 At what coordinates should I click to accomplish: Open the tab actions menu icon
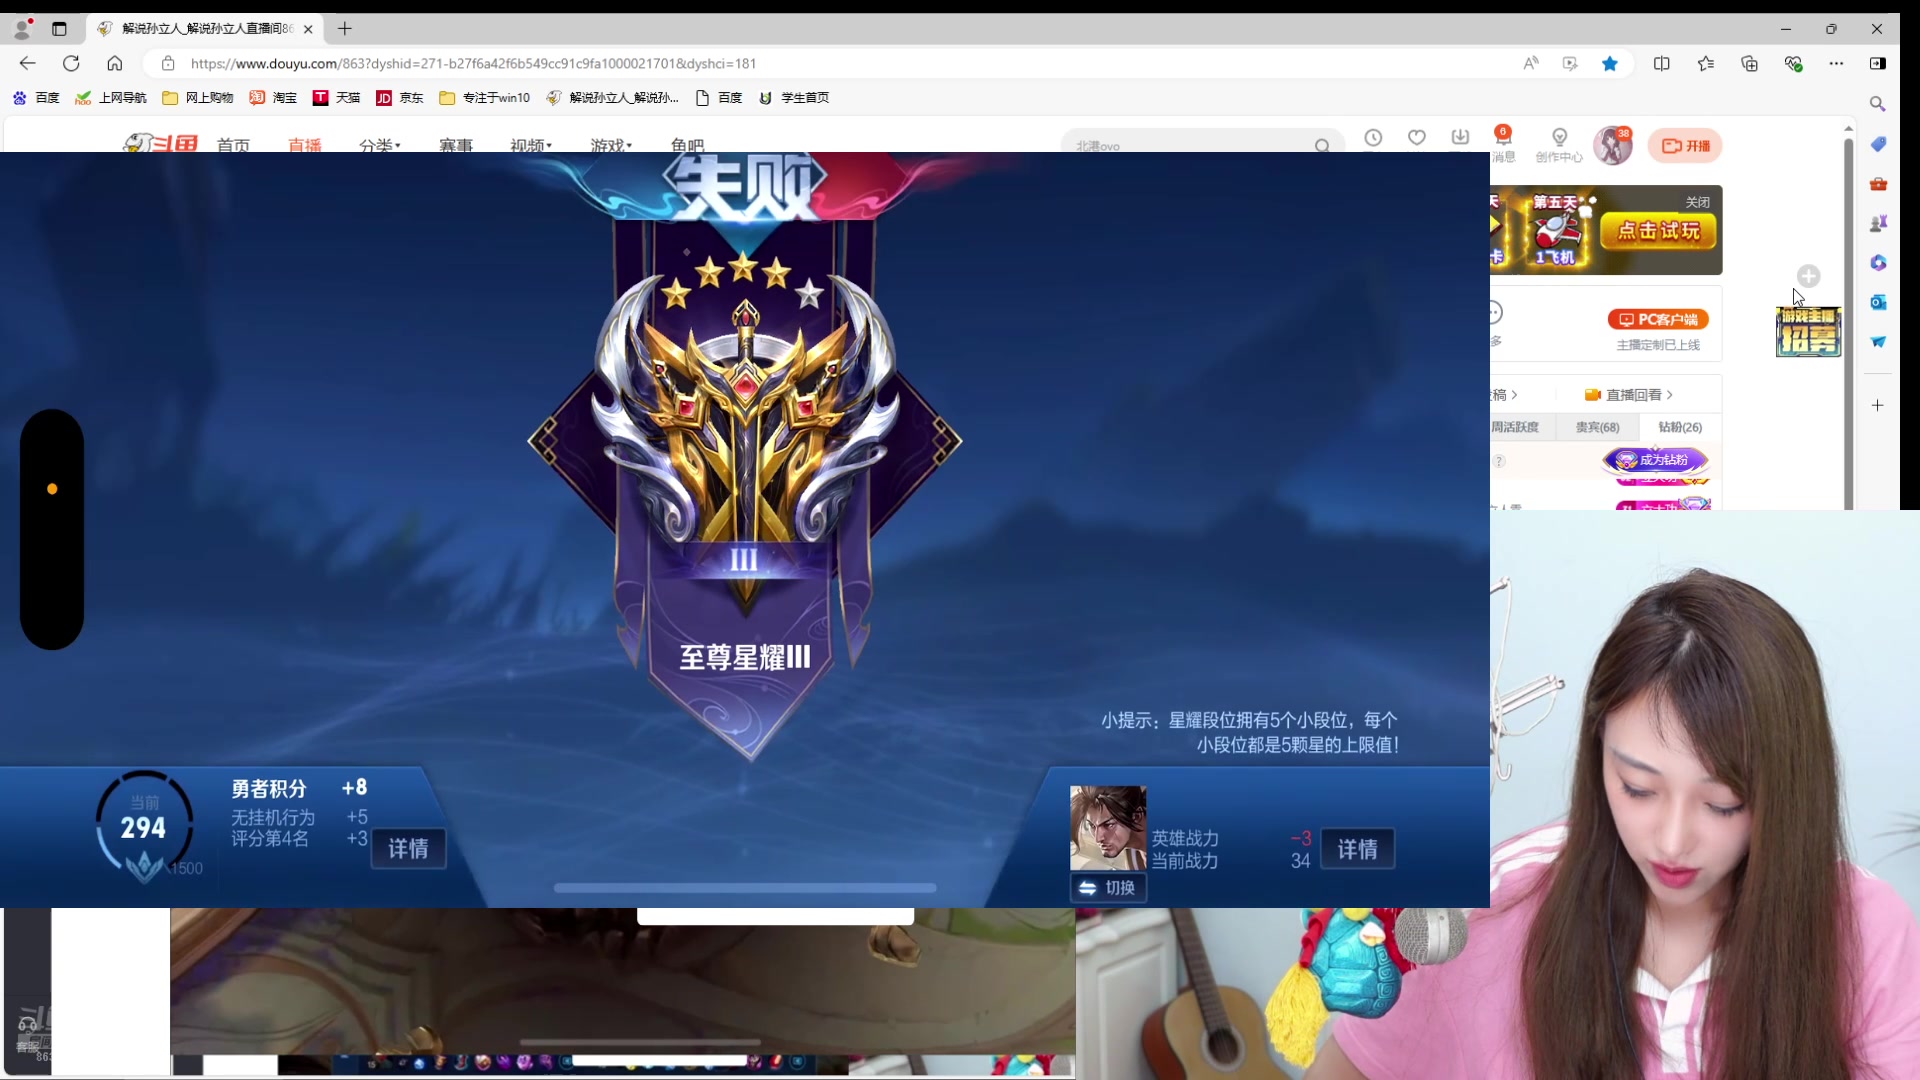tap(59, 29)
